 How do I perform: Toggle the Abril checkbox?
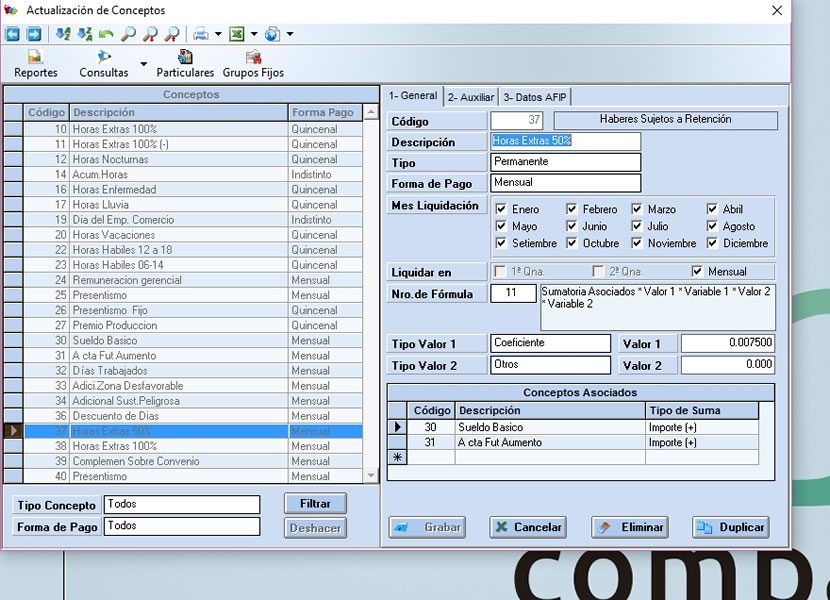712,209
